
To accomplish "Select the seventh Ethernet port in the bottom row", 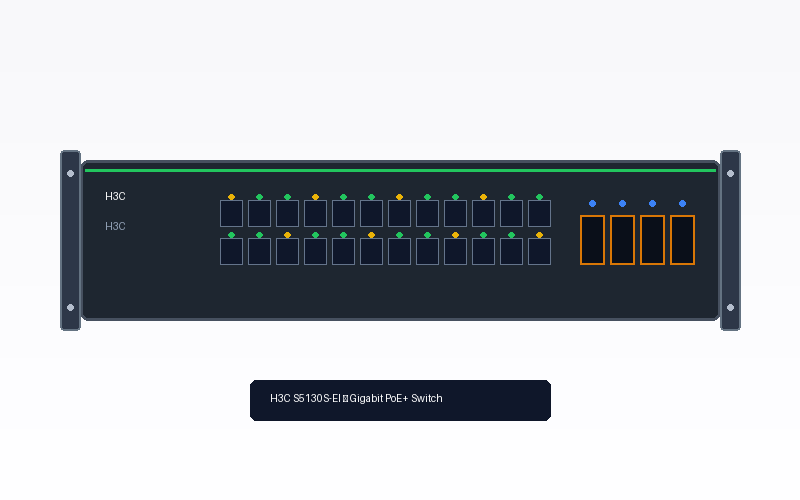I will (x=399, y=252).
